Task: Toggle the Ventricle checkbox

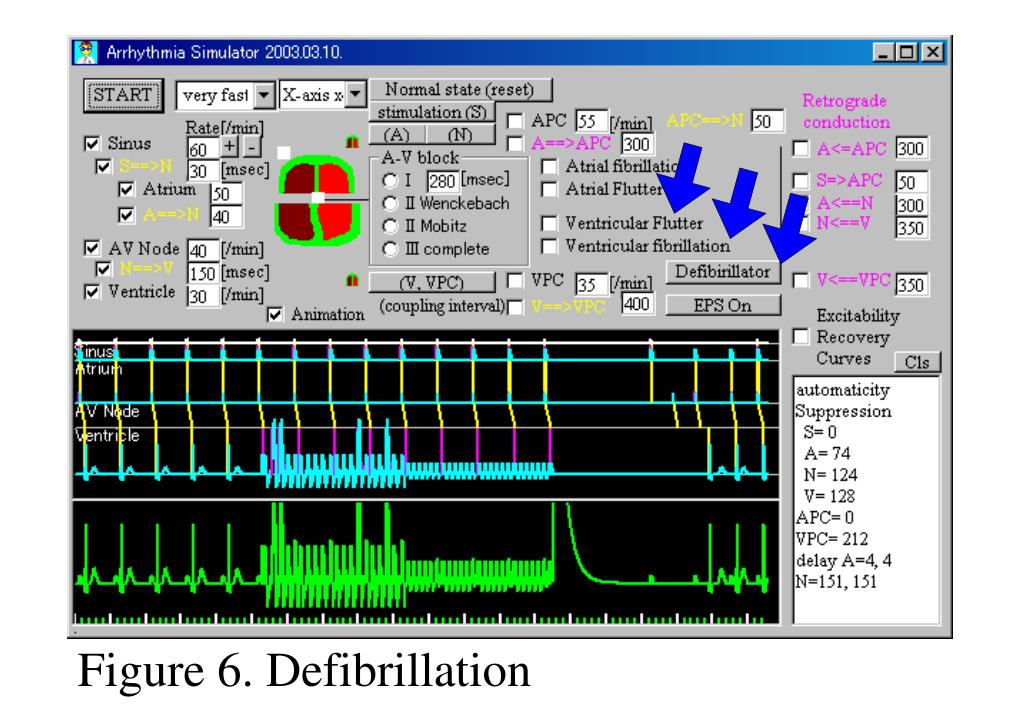Action: pos(93,292)
